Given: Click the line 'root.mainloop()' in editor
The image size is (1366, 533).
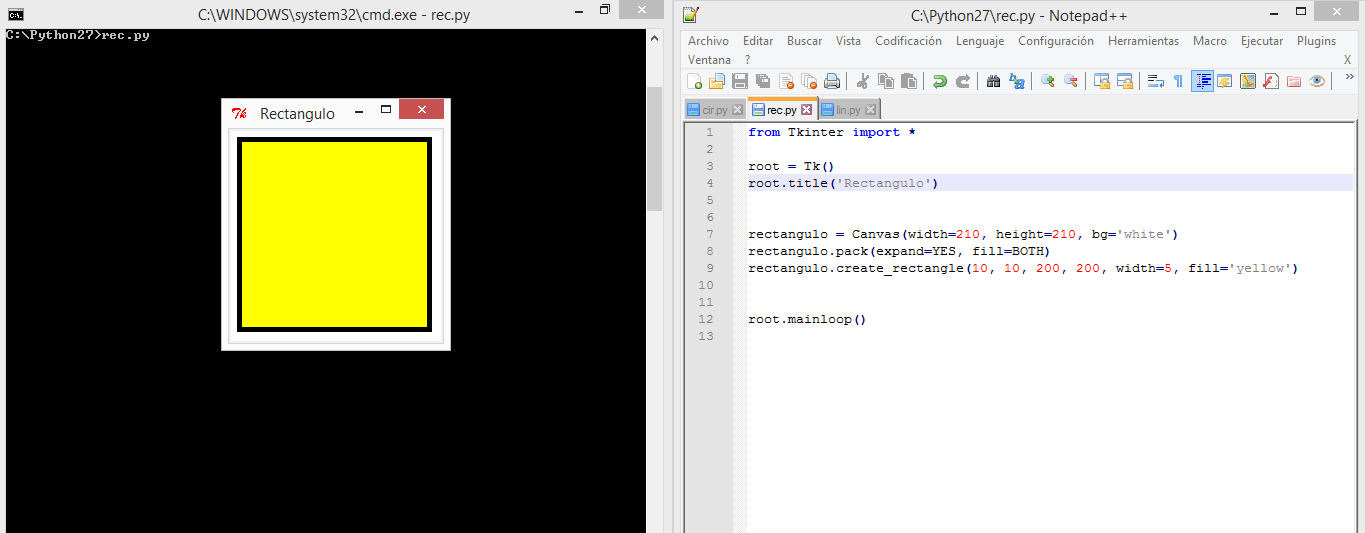Looking at the screenshot, I should 806,319.
